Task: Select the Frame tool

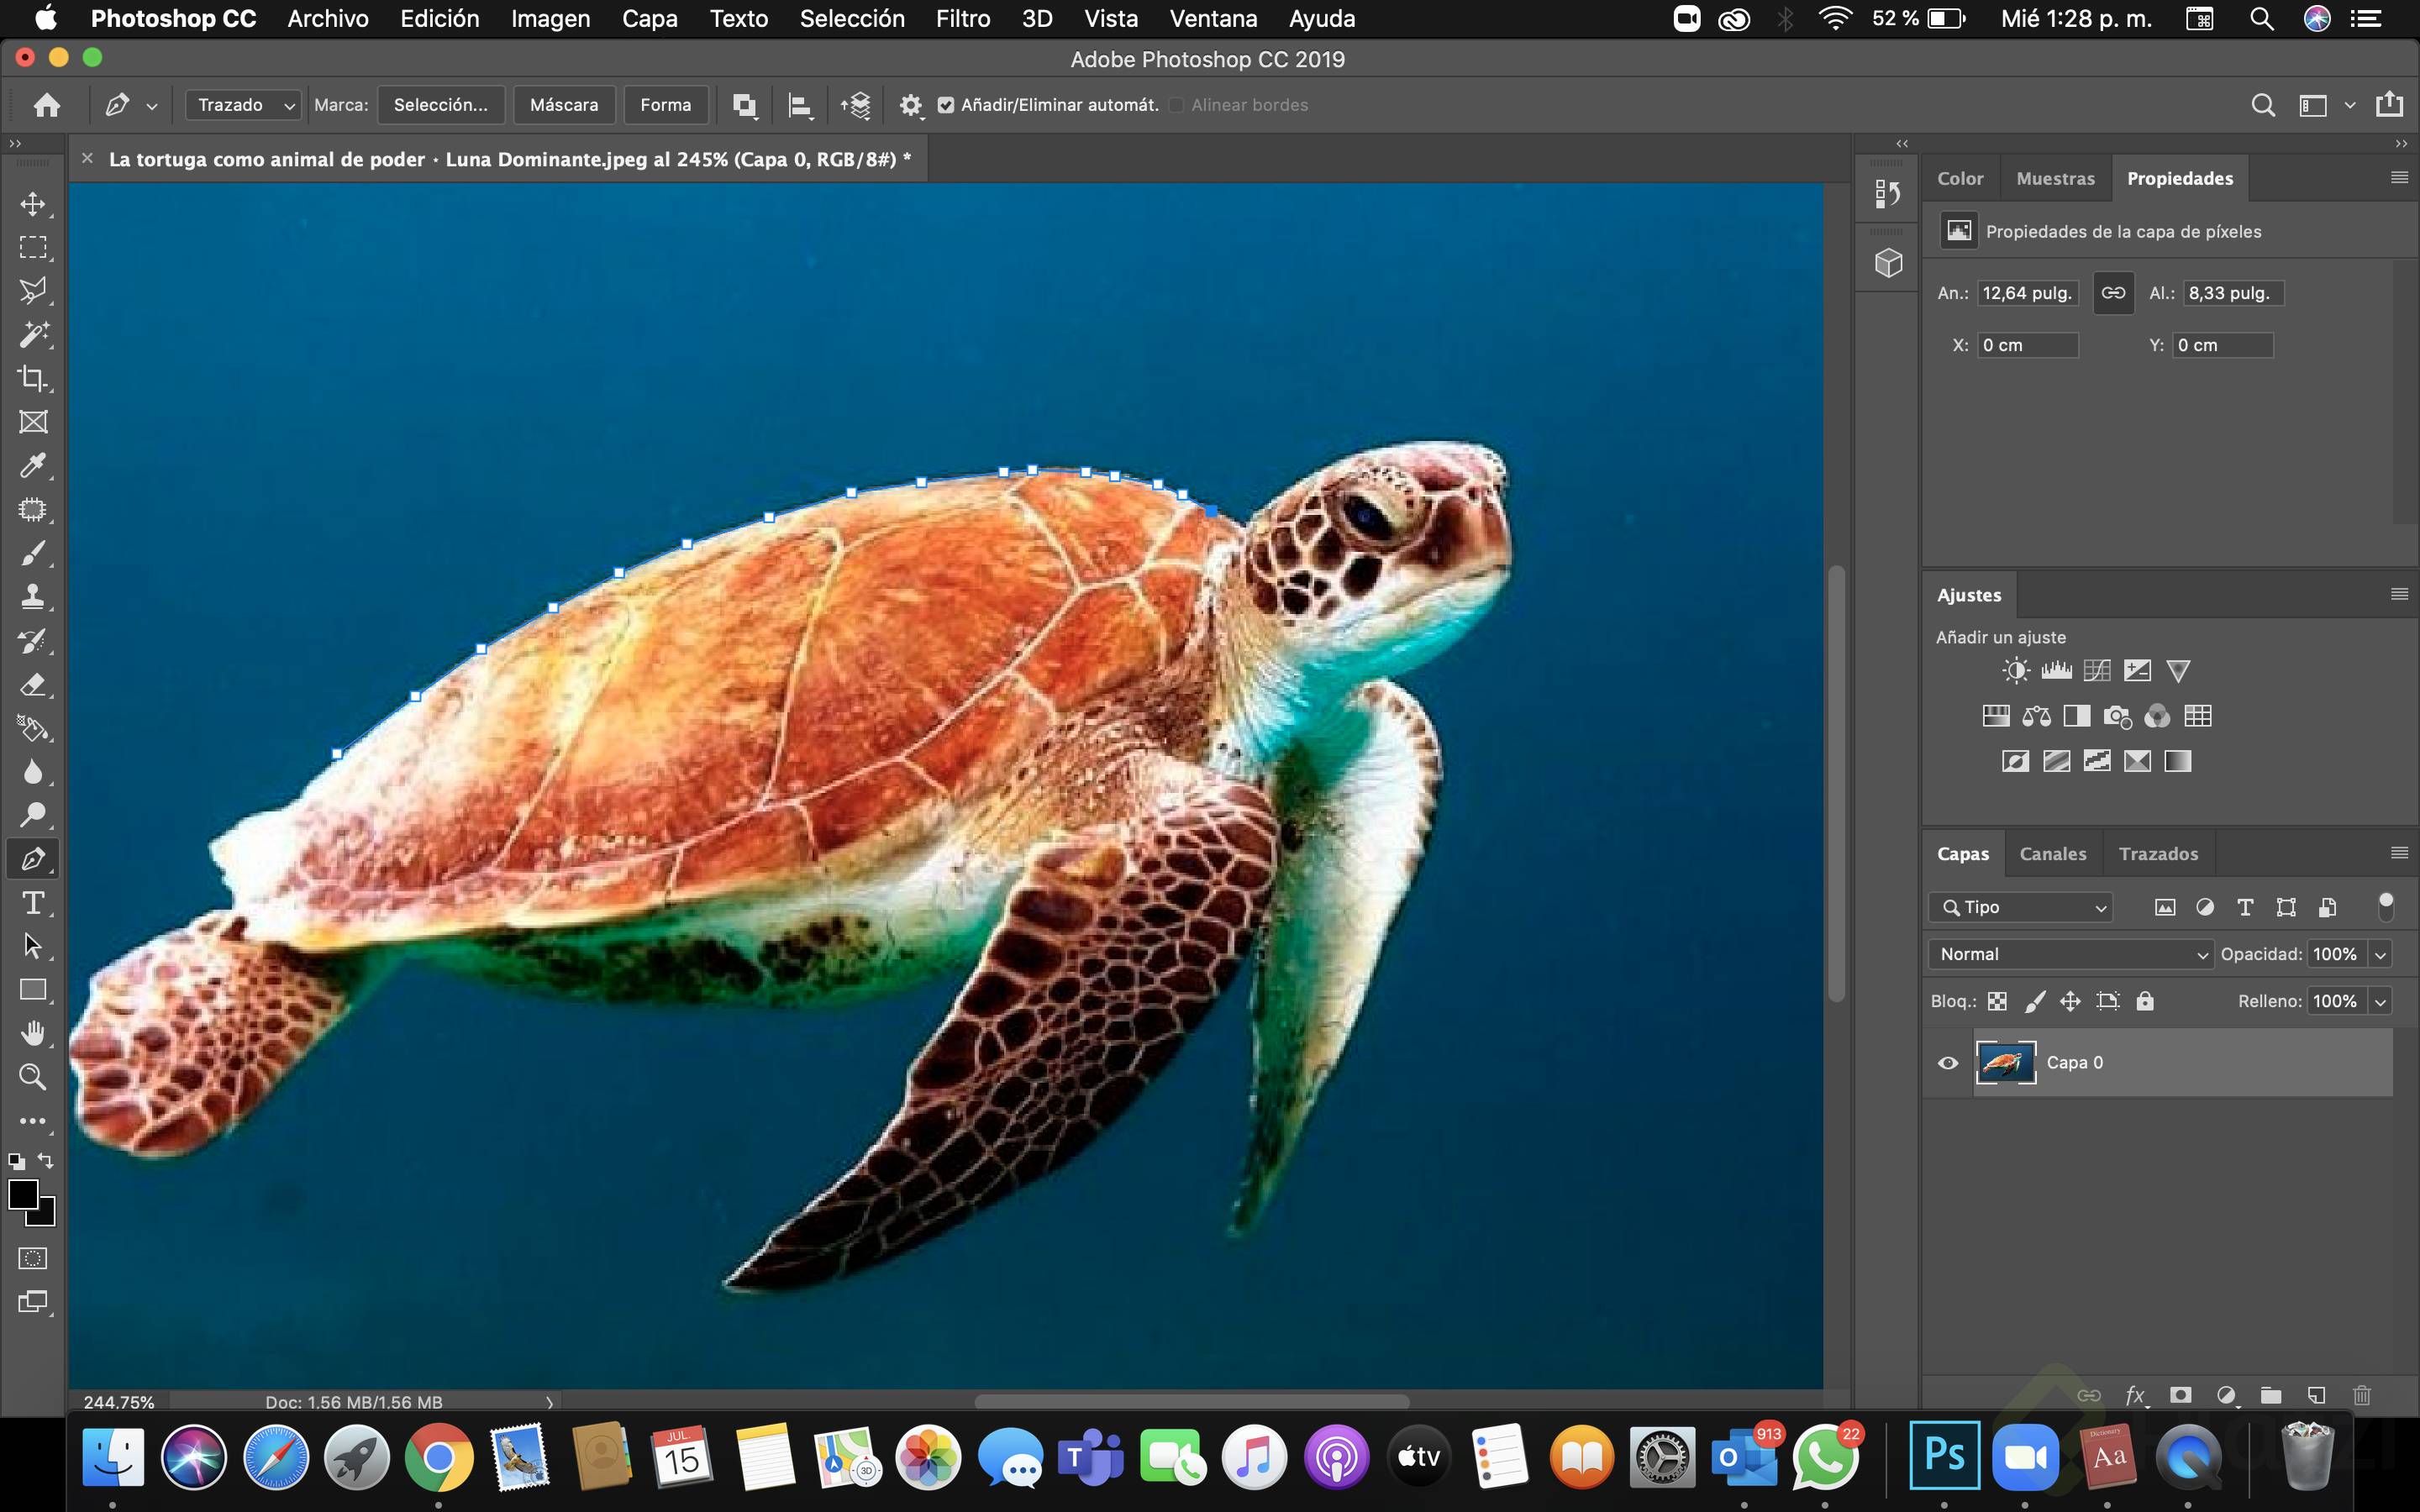Action: [x=33, y=422]
